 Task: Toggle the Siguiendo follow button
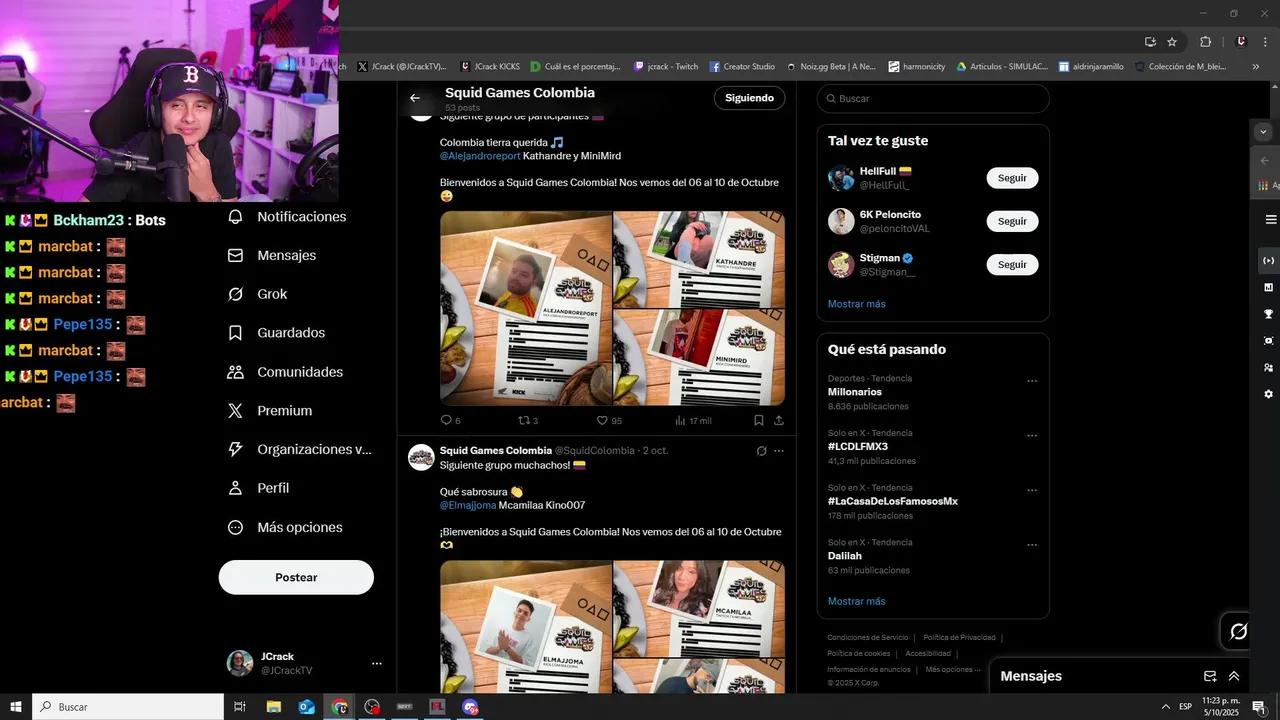point(749,98)
